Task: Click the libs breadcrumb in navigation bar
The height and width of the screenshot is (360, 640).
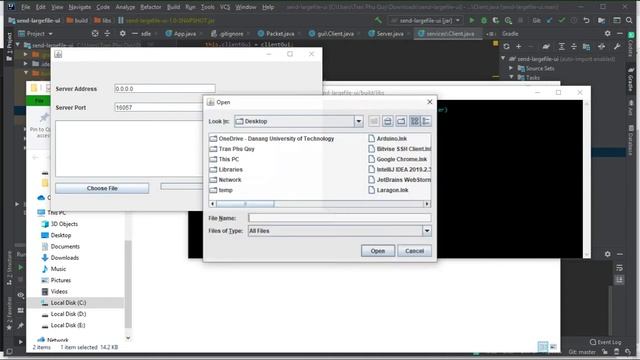Action: click(x=103, y=20)
